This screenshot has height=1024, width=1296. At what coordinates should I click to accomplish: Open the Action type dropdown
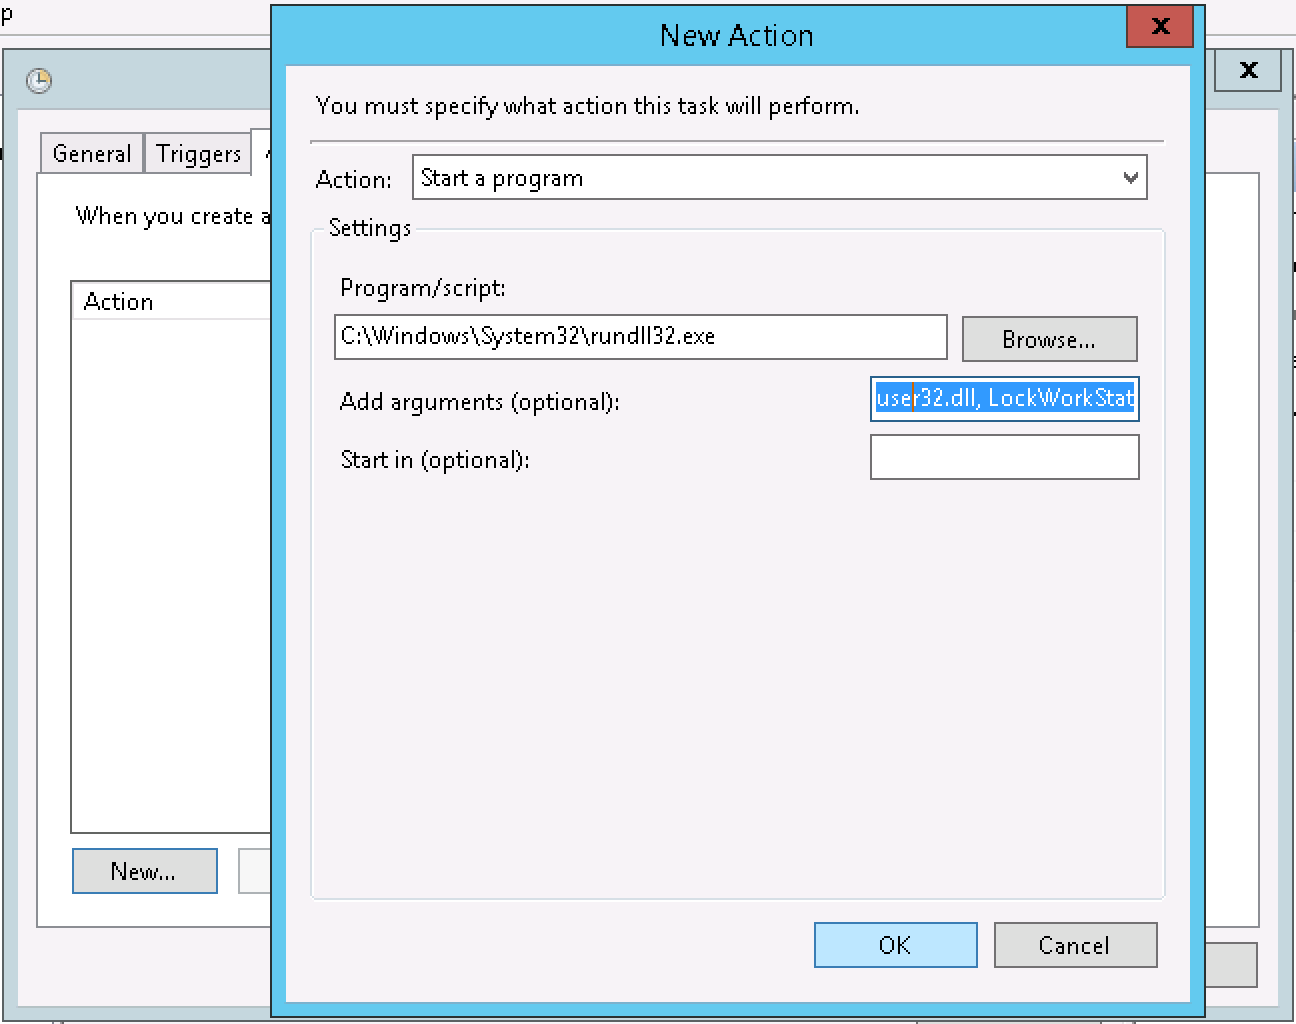(778, 178)
